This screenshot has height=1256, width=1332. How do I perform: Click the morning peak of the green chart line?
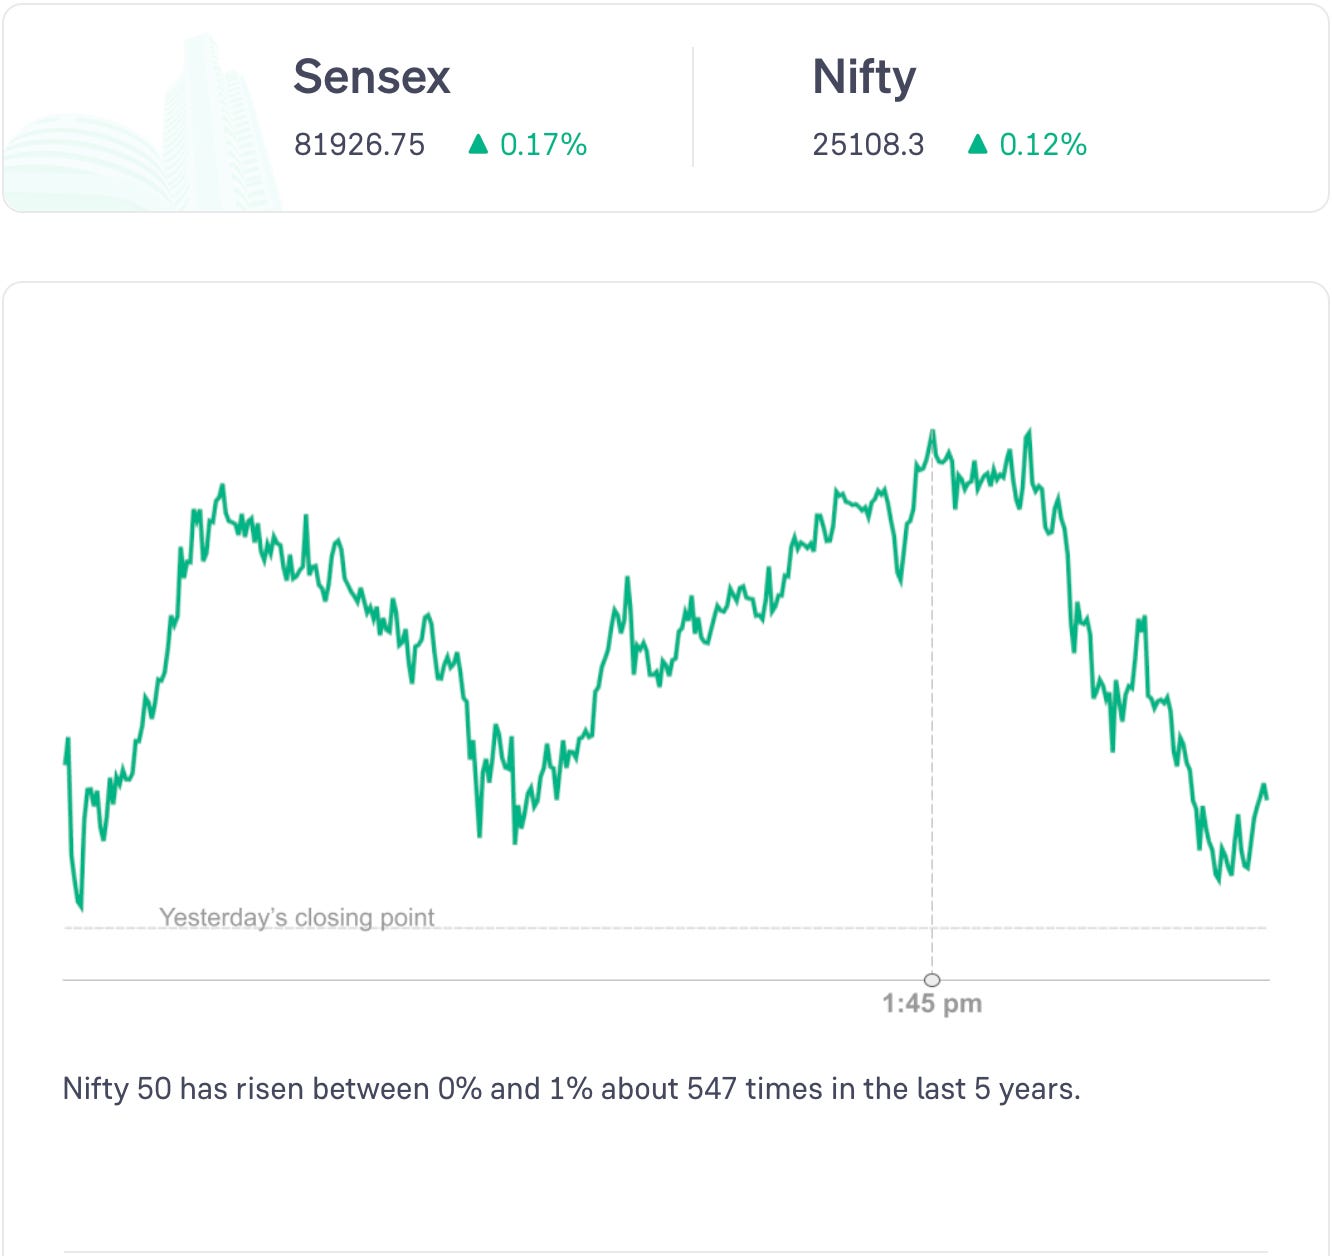pyautogui.click(x=222, y=487)
